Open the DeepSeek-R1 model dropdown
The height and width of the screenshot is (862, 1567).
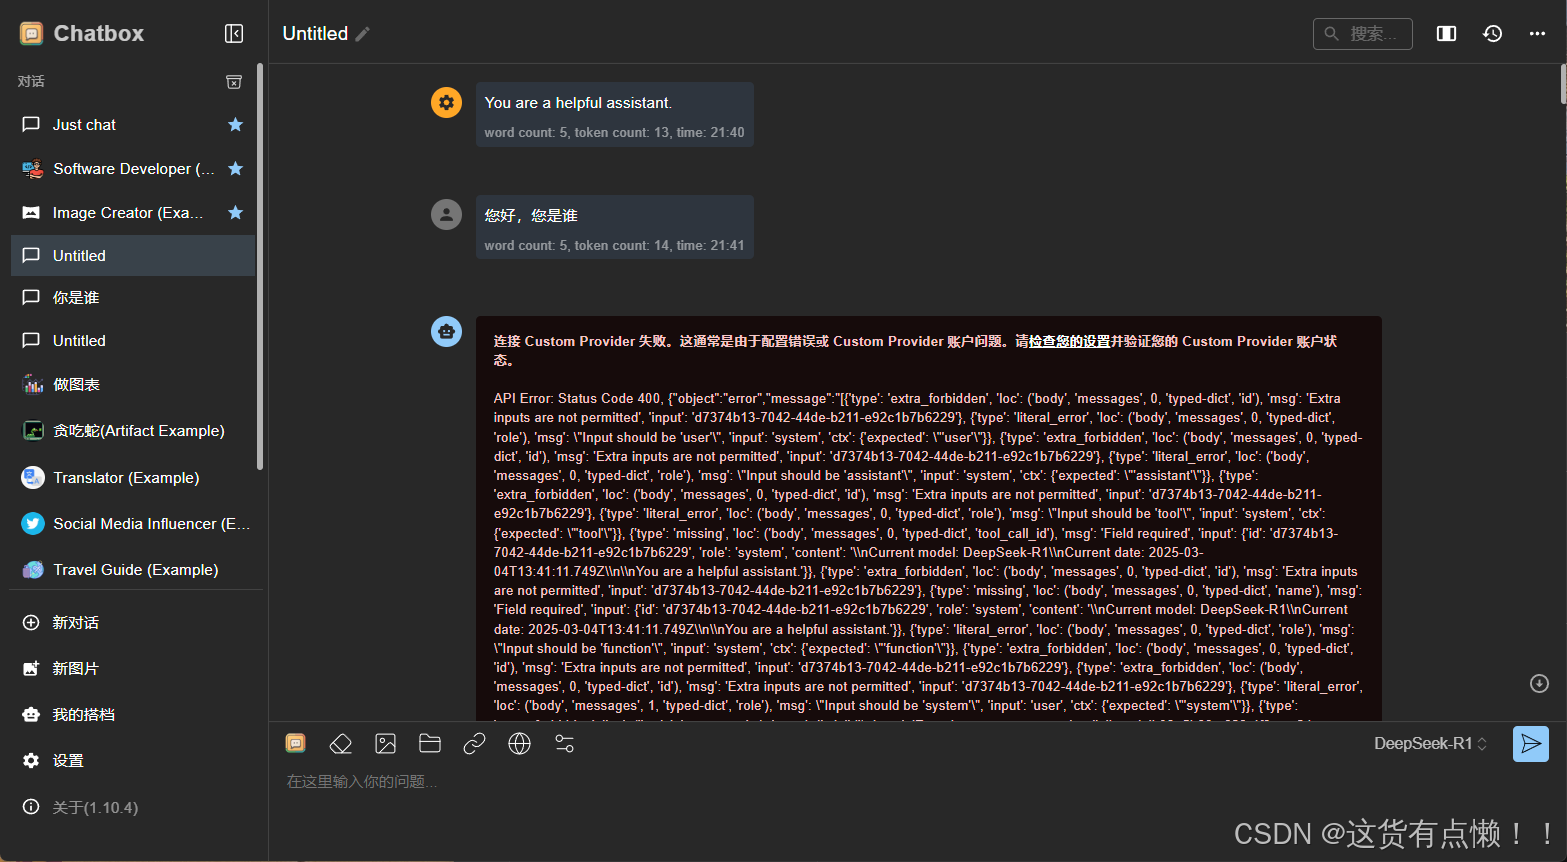click(x=1430, y=744)
